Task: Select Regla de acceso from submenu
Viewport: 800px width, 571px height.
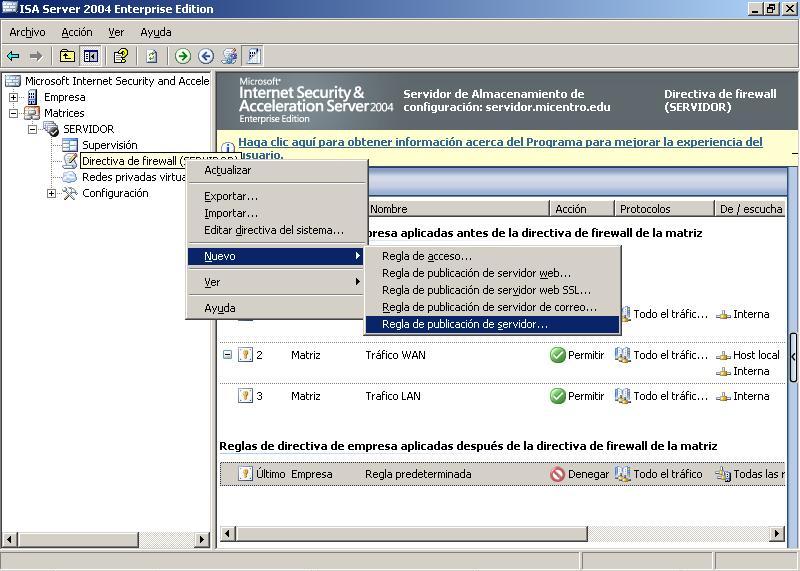Action: pos(427,256)
